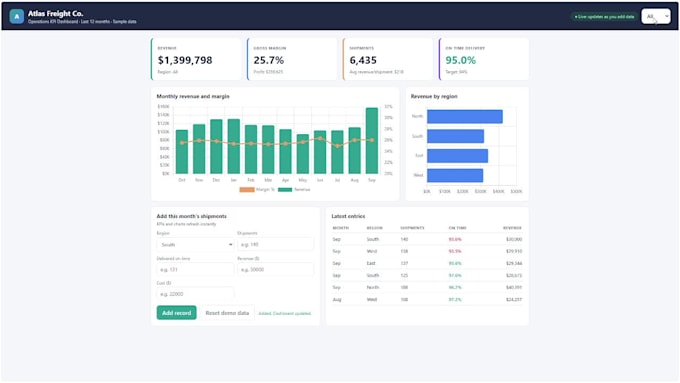Select the Revenue KPI card

point(196,59)
